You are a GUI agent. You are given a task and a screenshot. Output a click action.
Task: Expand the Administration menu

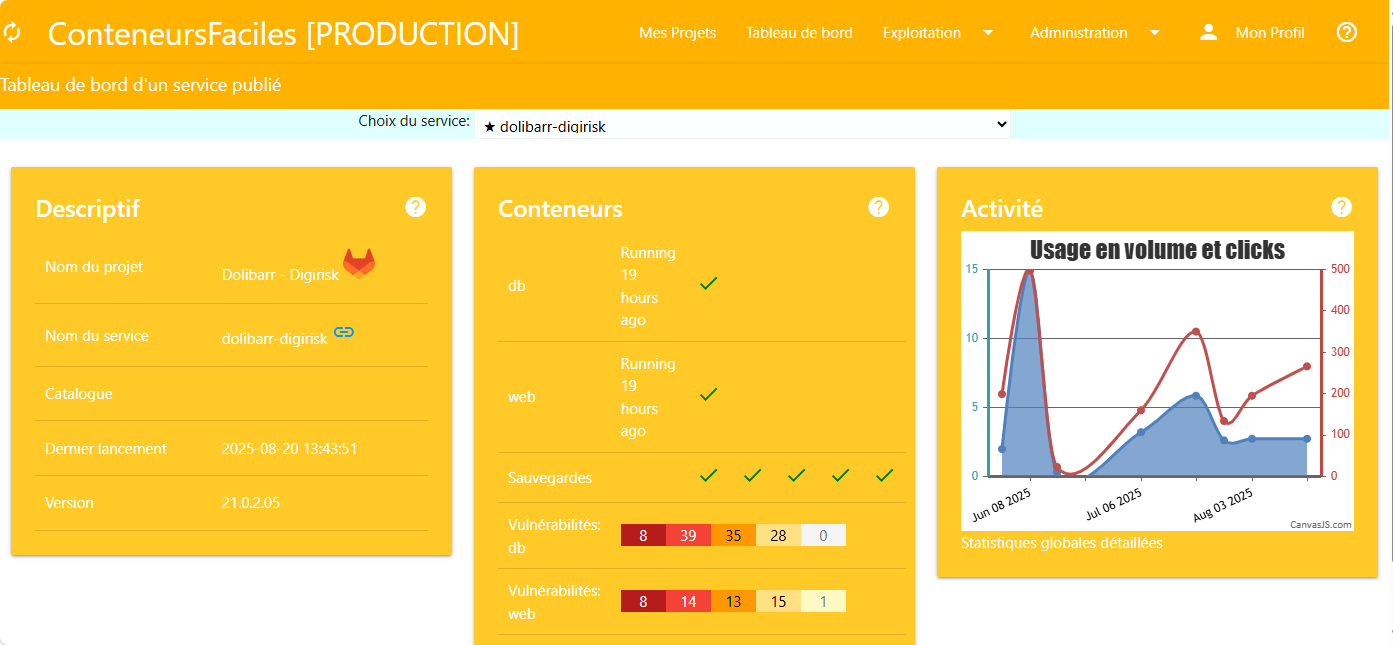point(1094,33)
